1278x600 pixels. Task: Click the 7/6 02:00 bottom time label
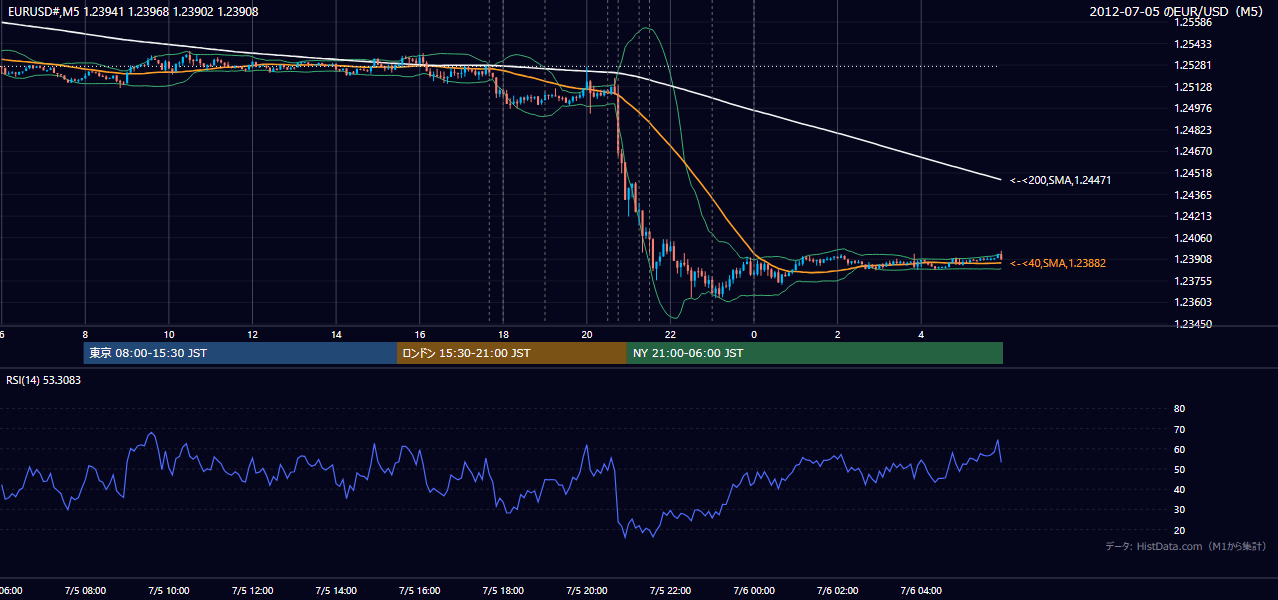[838, 591]
